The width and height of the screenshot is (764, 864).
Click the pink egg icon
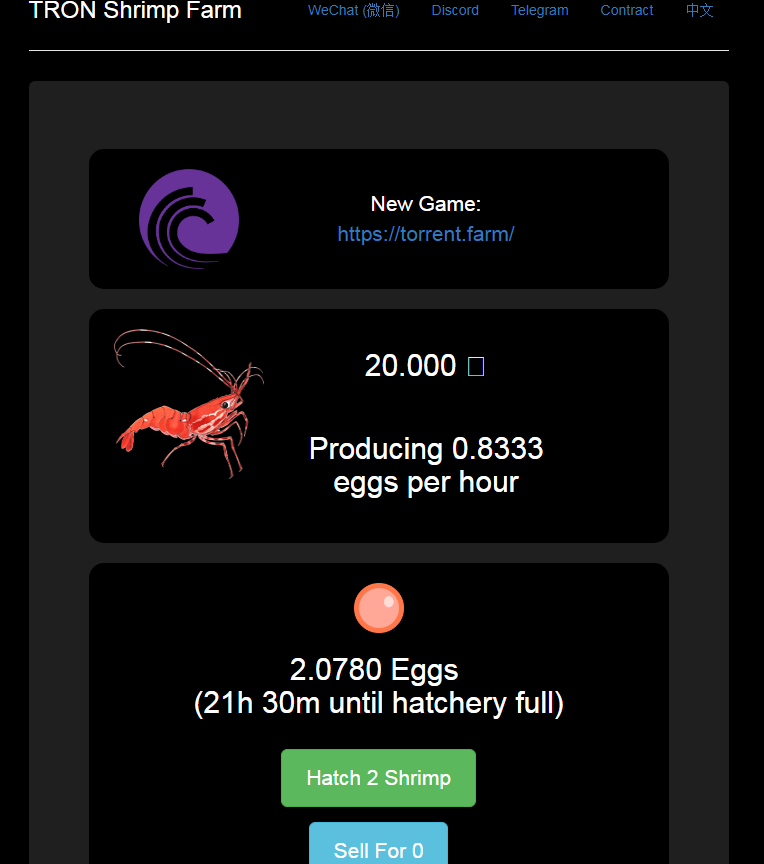pyautogui.click(x=378, y=607)
